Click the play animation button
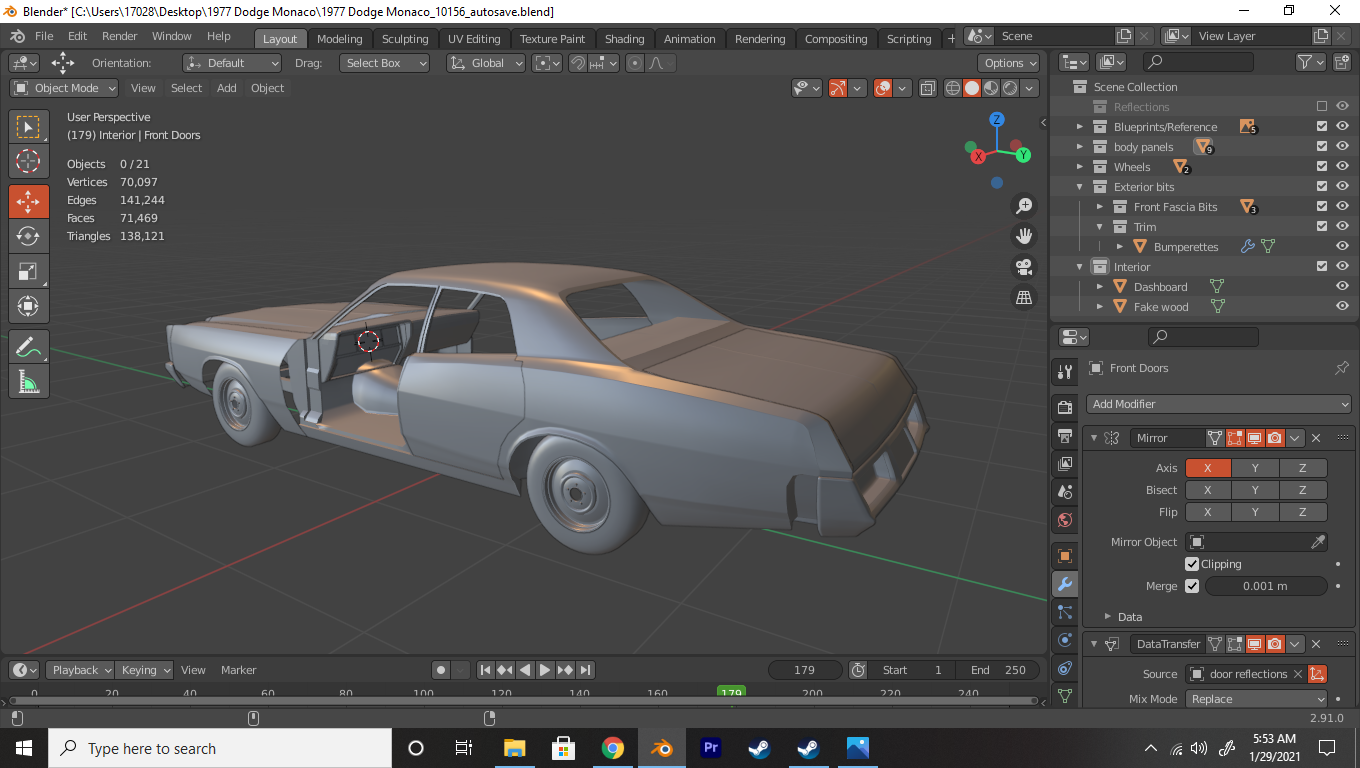This screenshot has height=768, width=1360. point(545,670)
